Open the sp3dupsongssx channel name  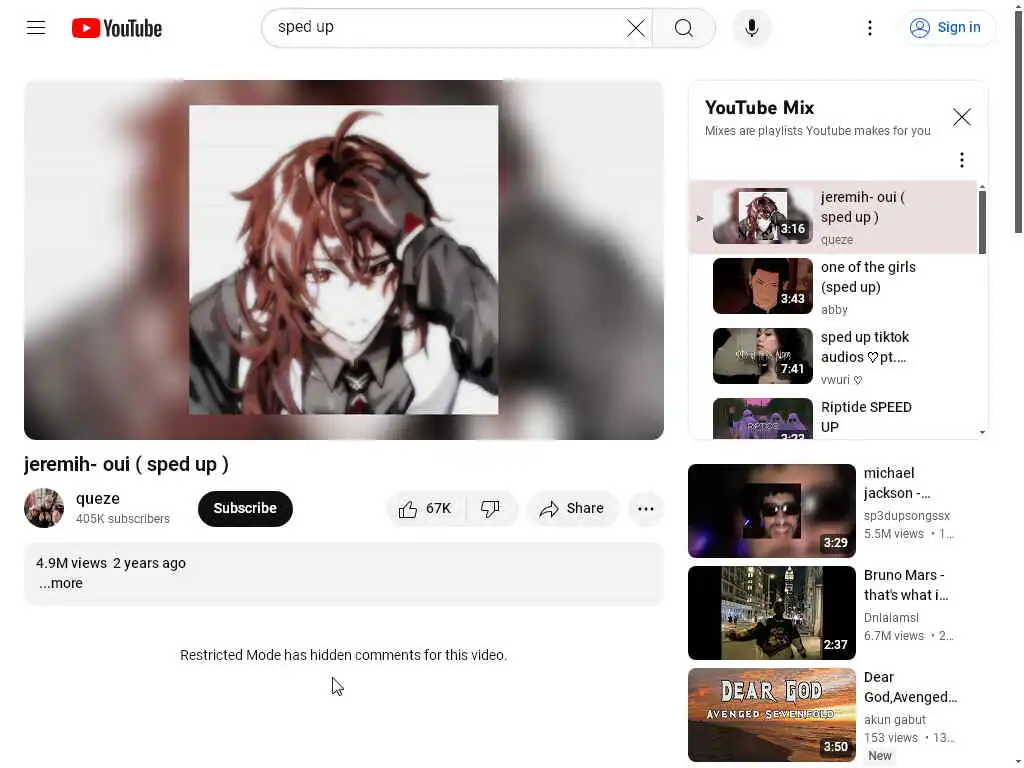tap(906, 515)
